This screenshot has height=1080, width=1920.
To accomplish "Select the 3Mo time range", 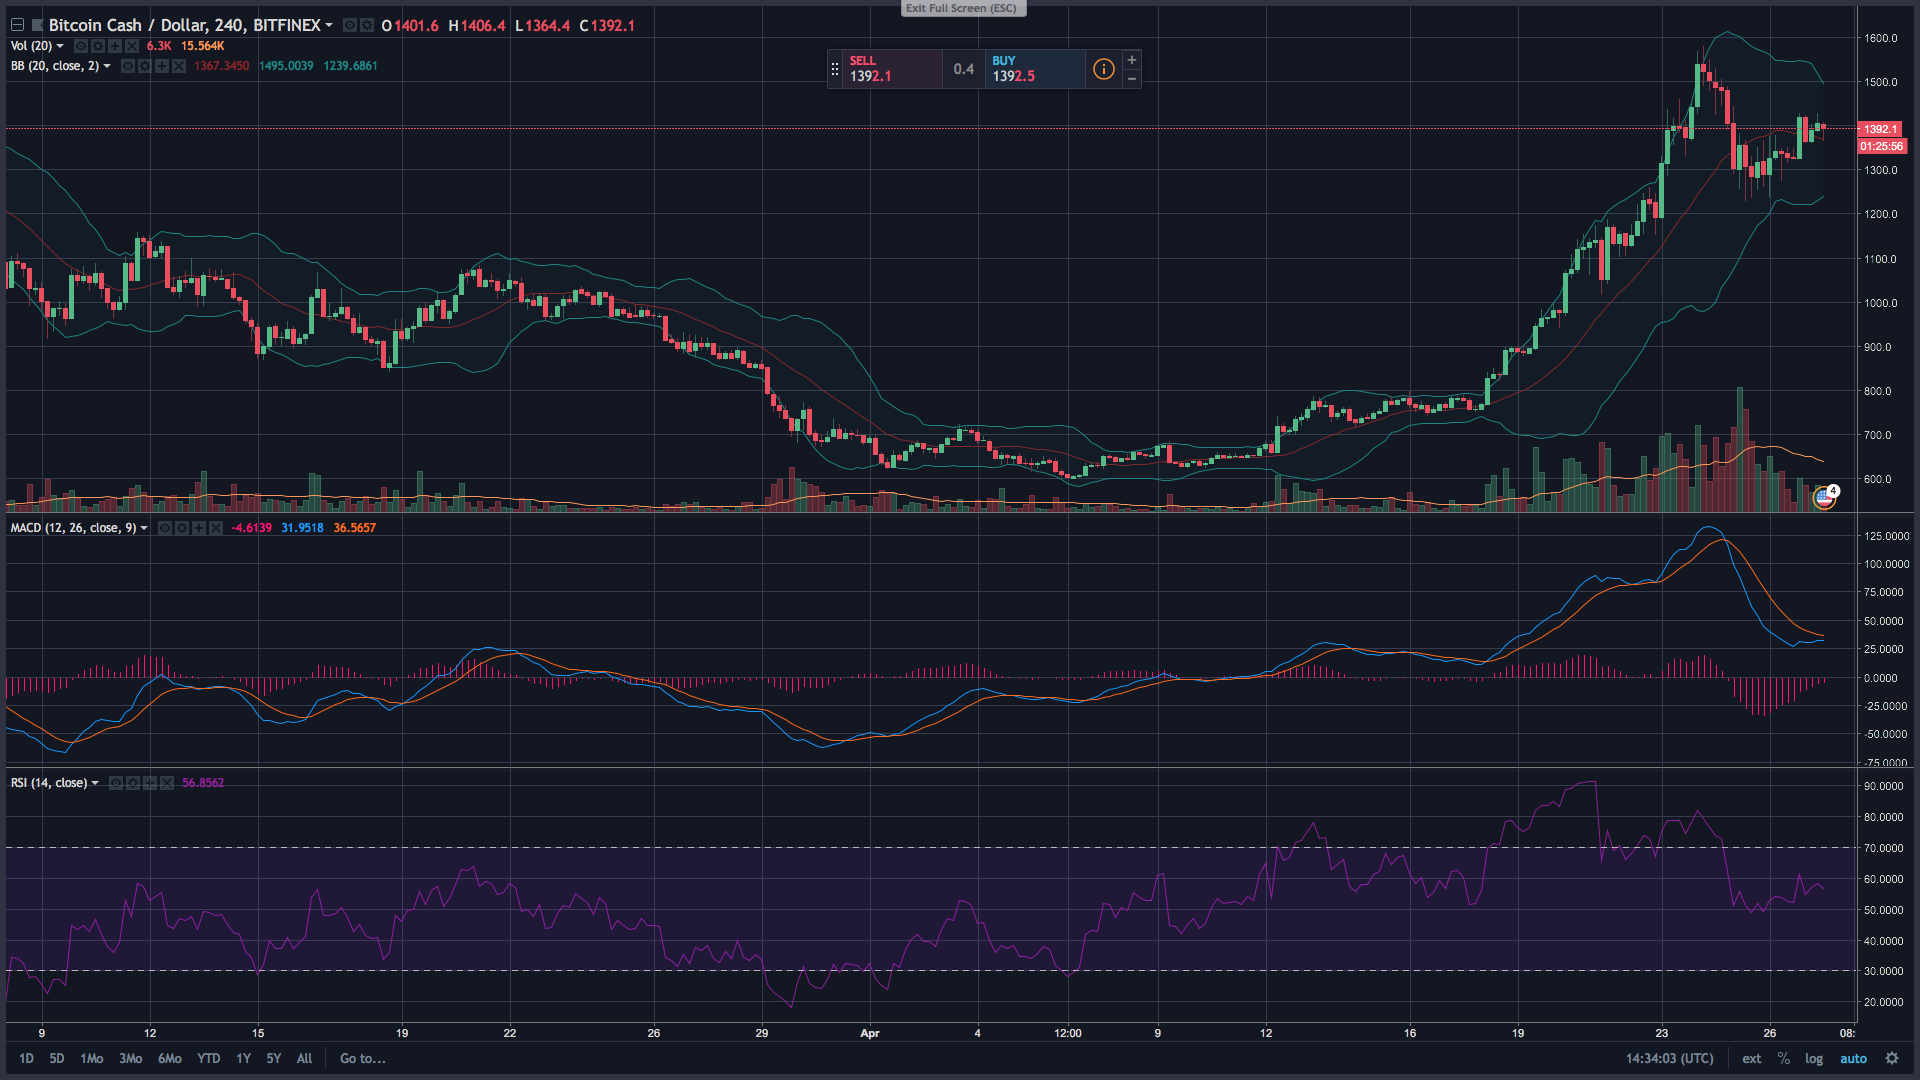I will [x=131, y=1058].
